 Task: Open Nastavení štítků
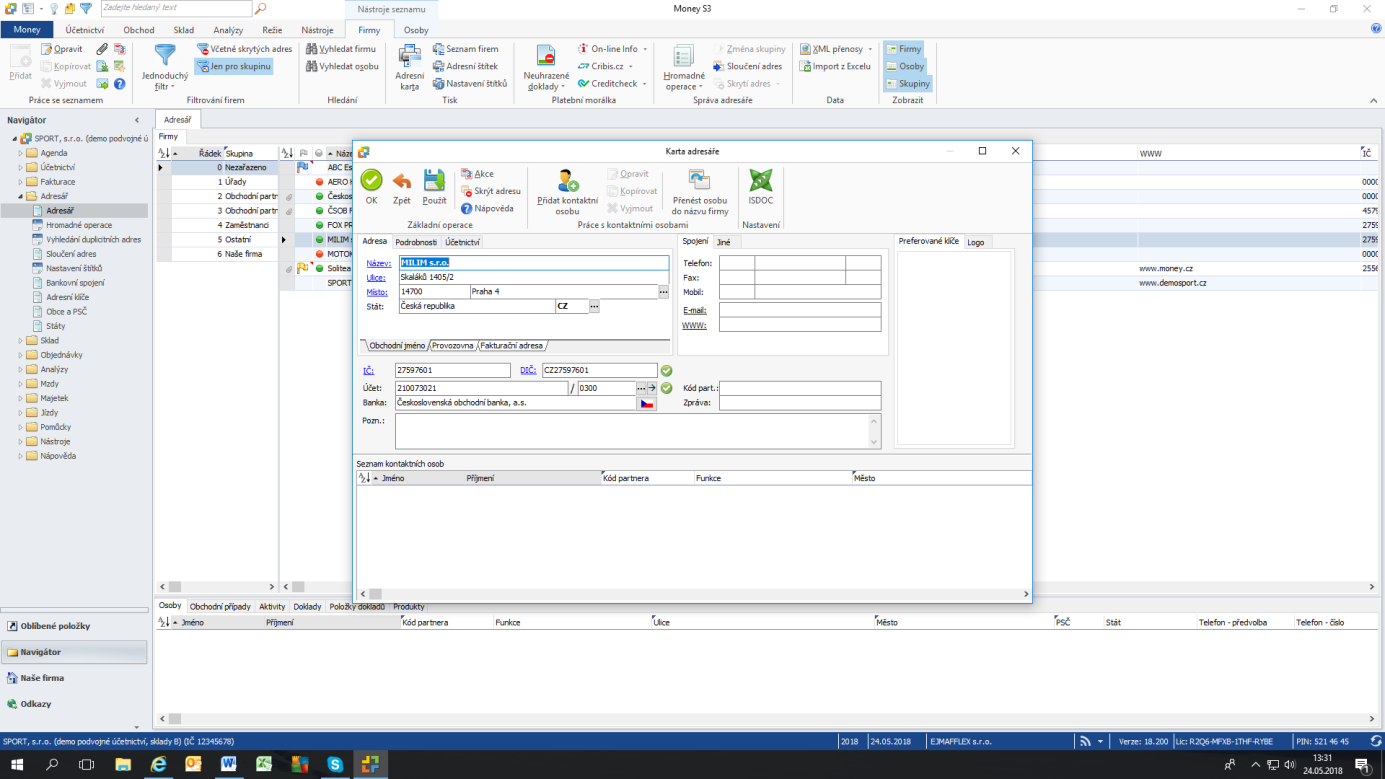coord(470,84)
